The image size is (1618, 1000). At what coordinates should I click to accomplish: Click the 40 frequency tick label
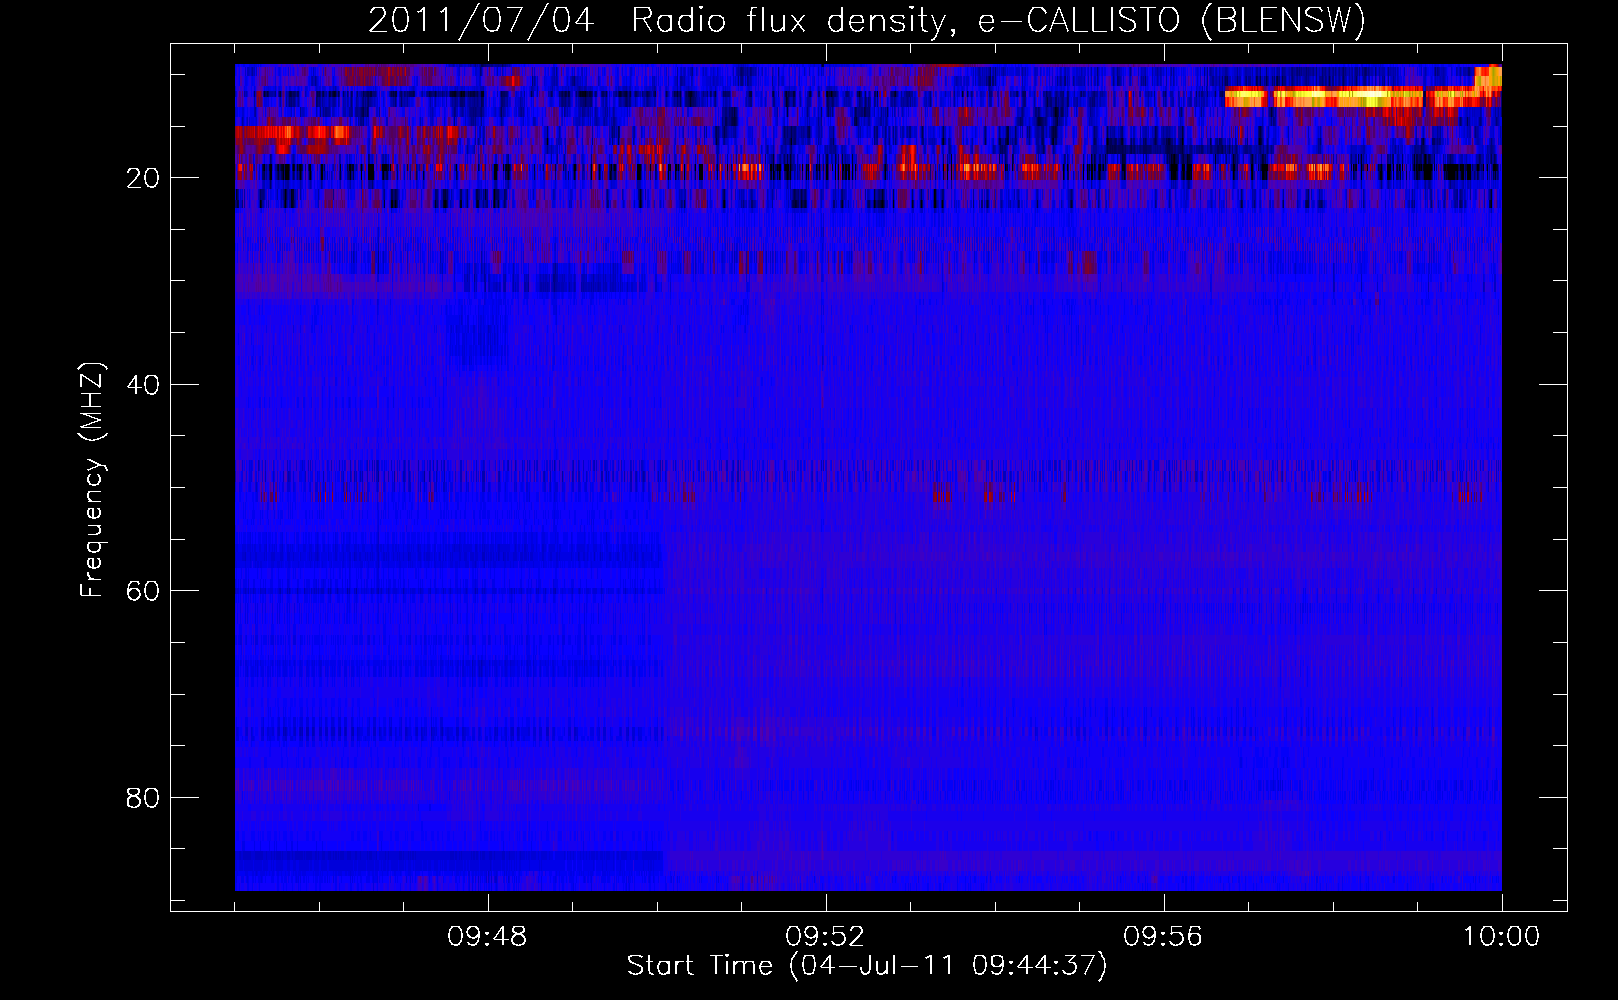[144, 385]
